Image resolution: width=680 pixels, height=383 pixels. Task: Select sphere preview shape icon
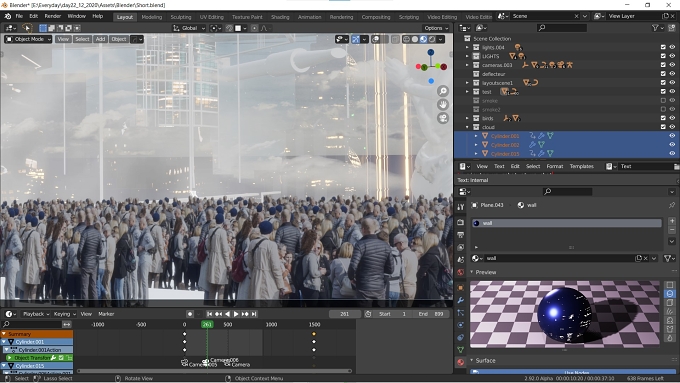(x=670, y=294)
